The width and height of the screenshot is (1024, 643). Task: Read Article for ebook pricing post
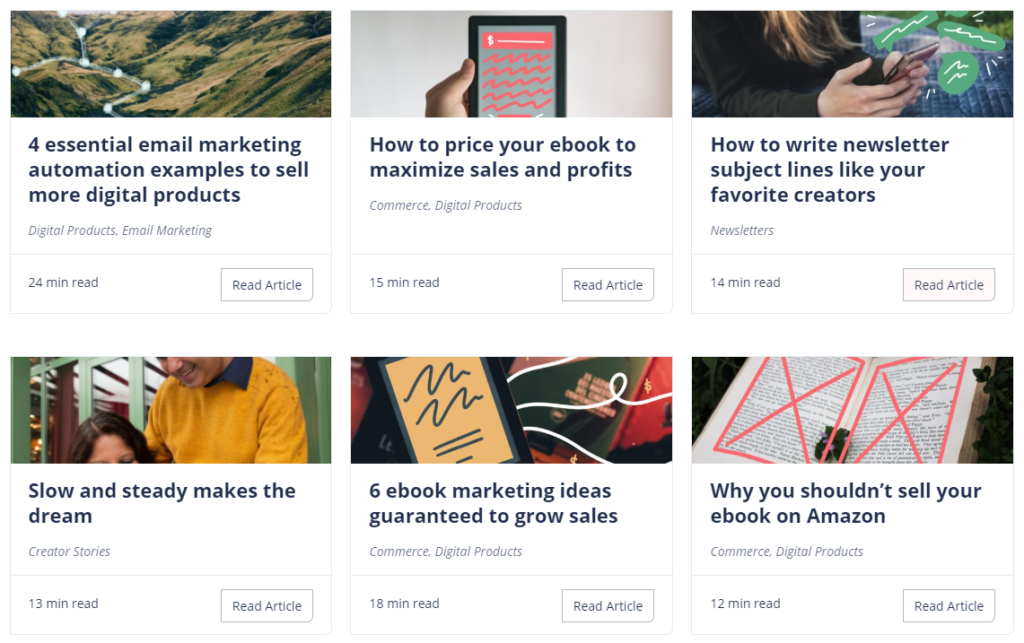(607, 285)
